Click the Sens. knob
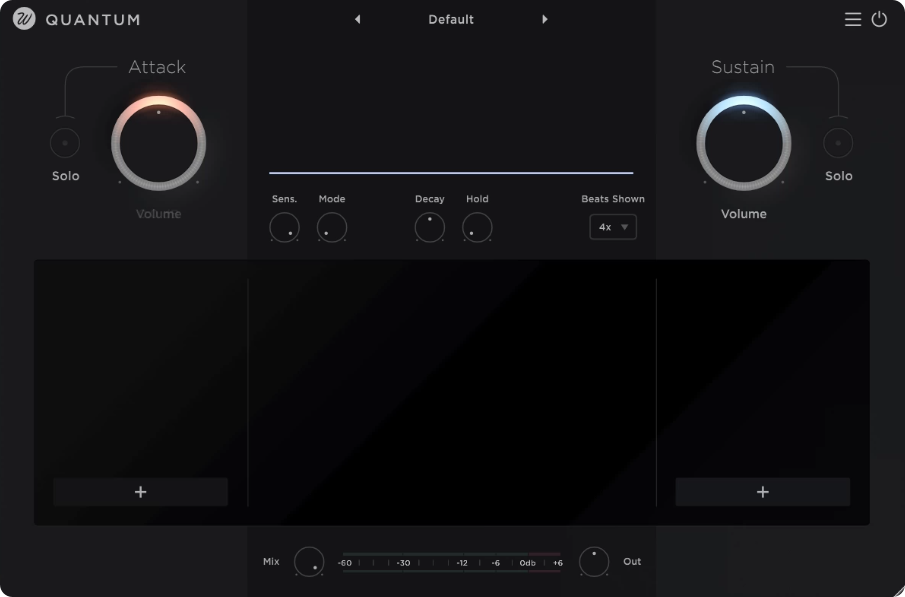 click(285, 227)
